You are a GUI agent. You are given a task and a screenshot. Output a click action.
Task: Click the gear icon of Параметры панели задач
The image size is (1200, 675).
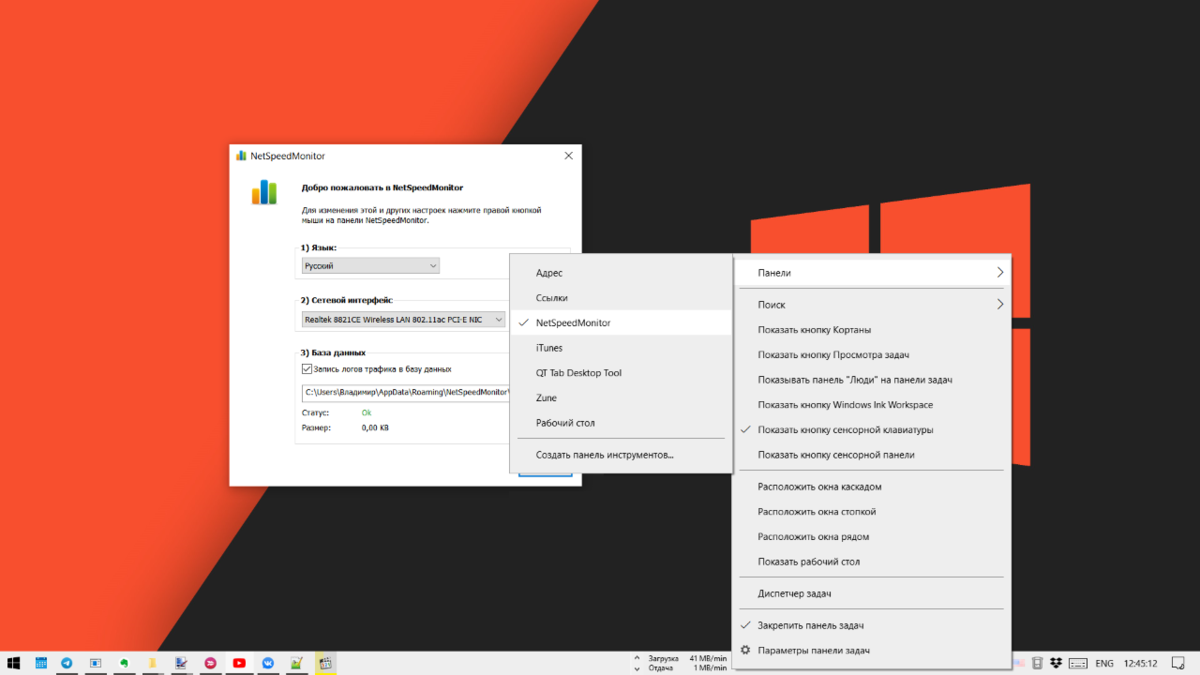pos(745,650)
